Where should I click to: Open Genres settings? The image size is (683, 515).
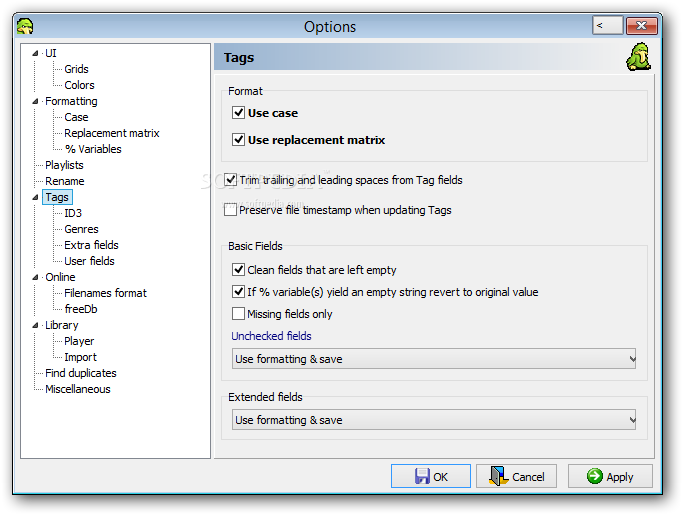pos(81,229)
